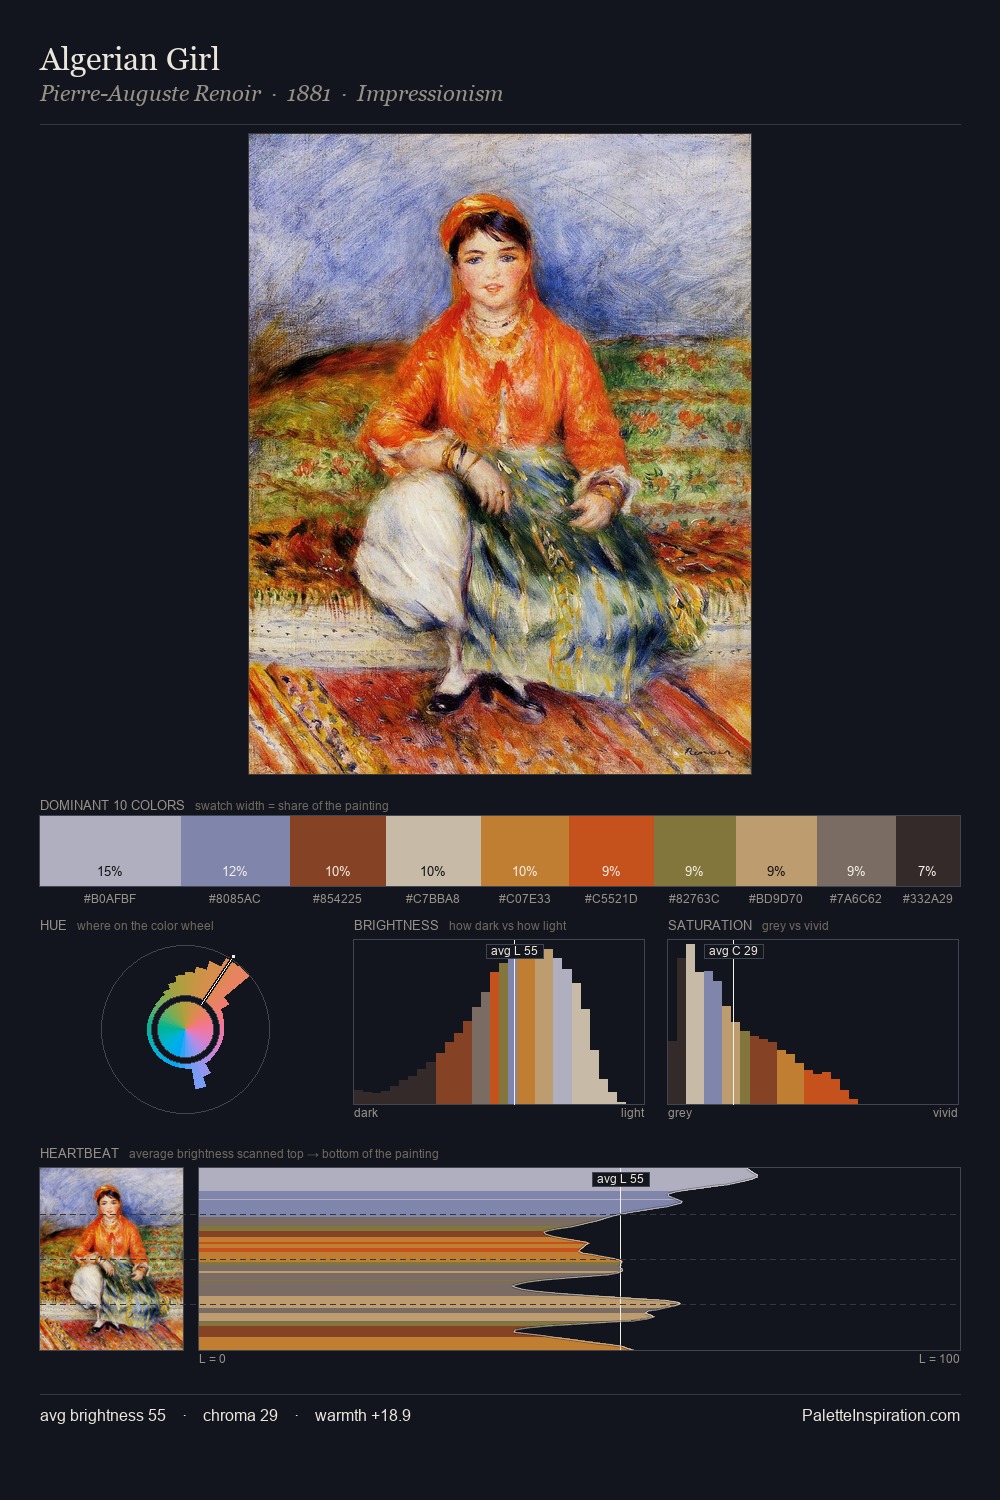This screenshot has height=1500, width=1000.
Task: Click the brightness histogram chart
Action: 499,1022
